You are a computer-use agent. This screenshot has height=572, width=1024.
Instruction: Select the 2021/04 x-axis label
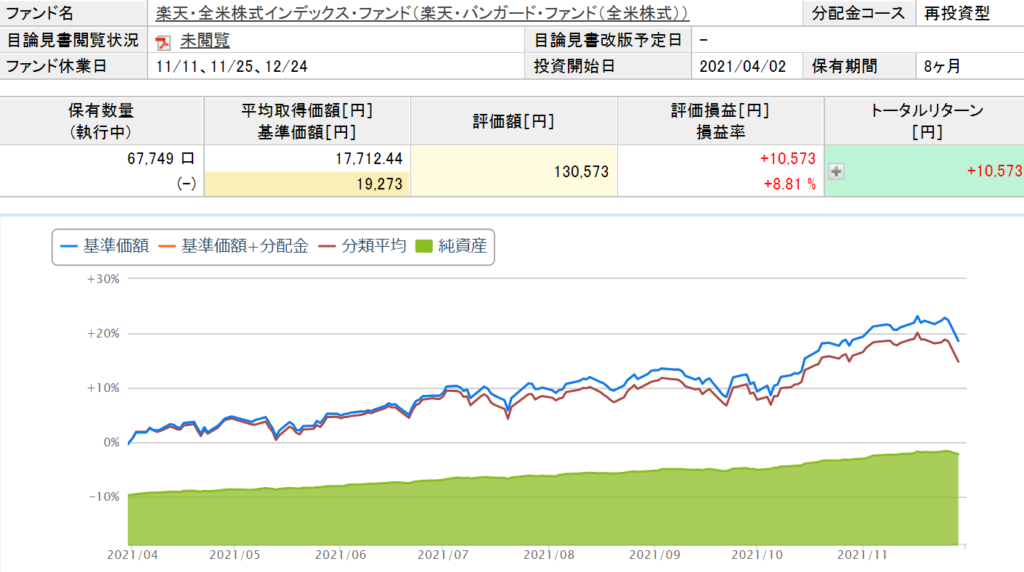[x=133, y=555]
